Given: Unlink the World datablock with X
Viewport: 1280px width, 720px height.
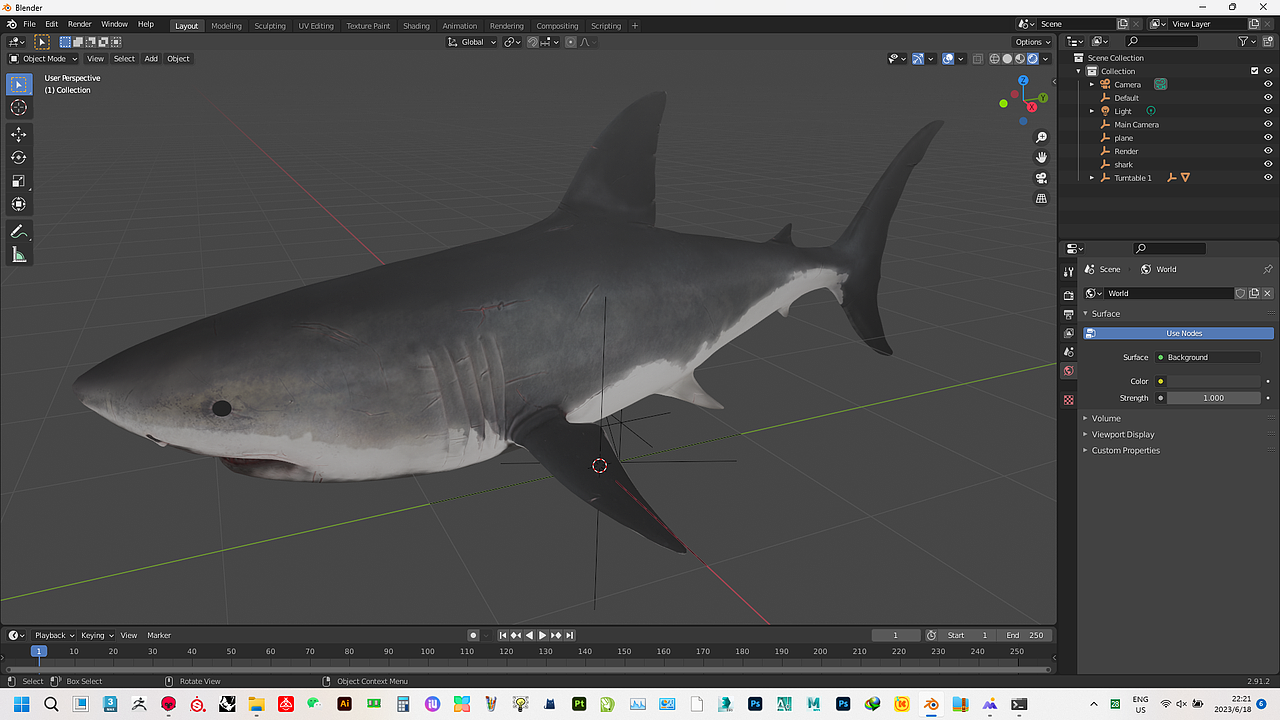Looking at the screenshot, I should point(1268,293).
